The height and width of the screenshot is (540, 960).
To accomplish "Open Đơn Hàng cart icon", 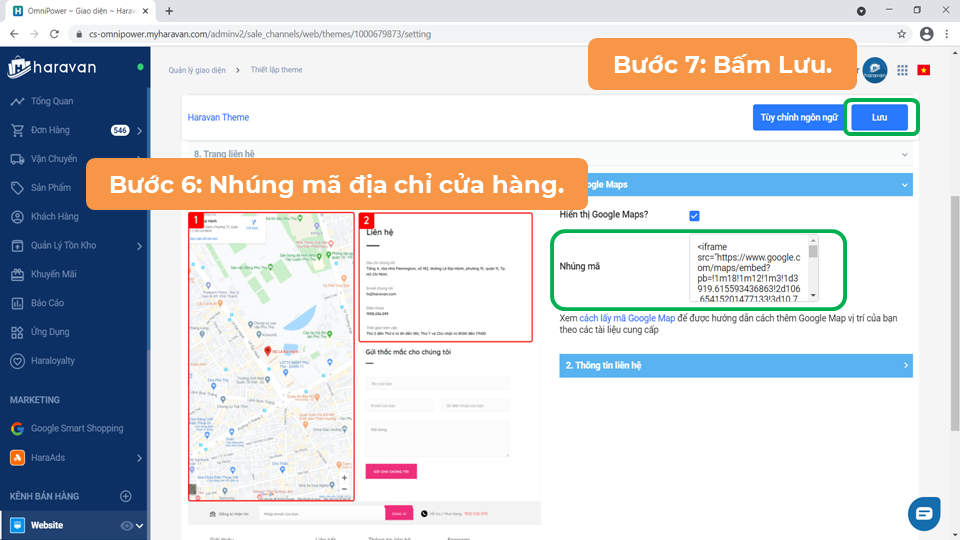I will pyautogui.click(x=17, y=130).
